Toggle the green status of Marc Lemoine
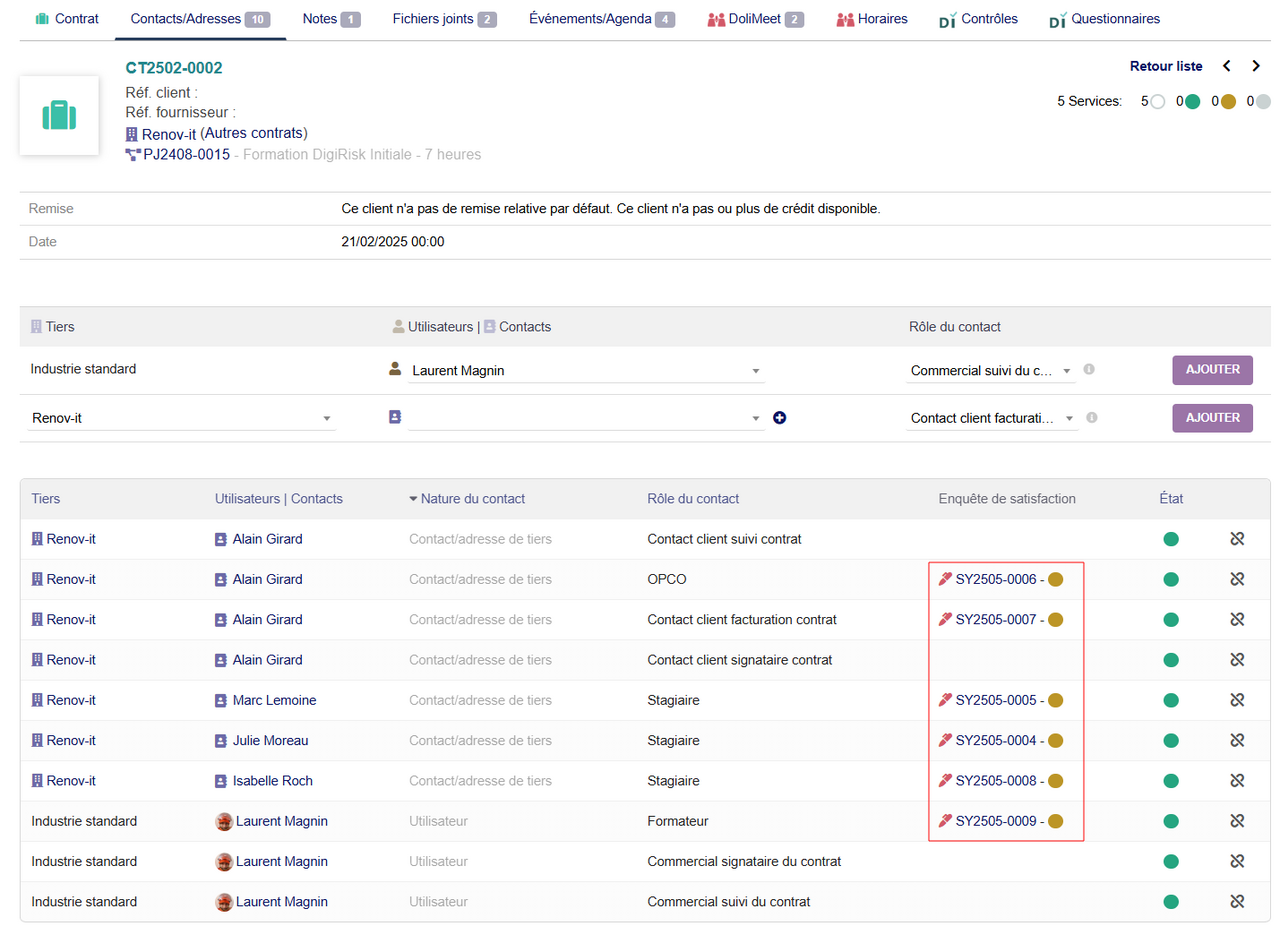This screenshot has width=1280, height=926. tap(1171, 700)
